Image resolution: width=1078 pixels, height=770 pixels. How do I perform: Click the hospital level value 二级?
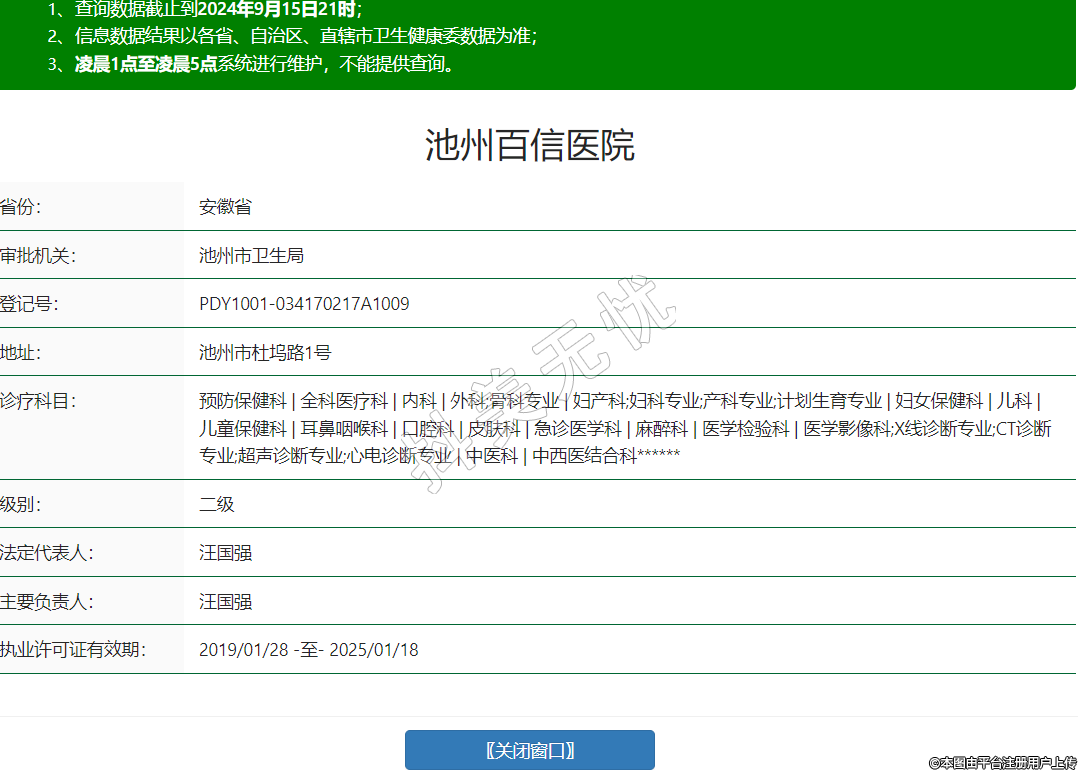pyautogui.click(x=216, y=504)
